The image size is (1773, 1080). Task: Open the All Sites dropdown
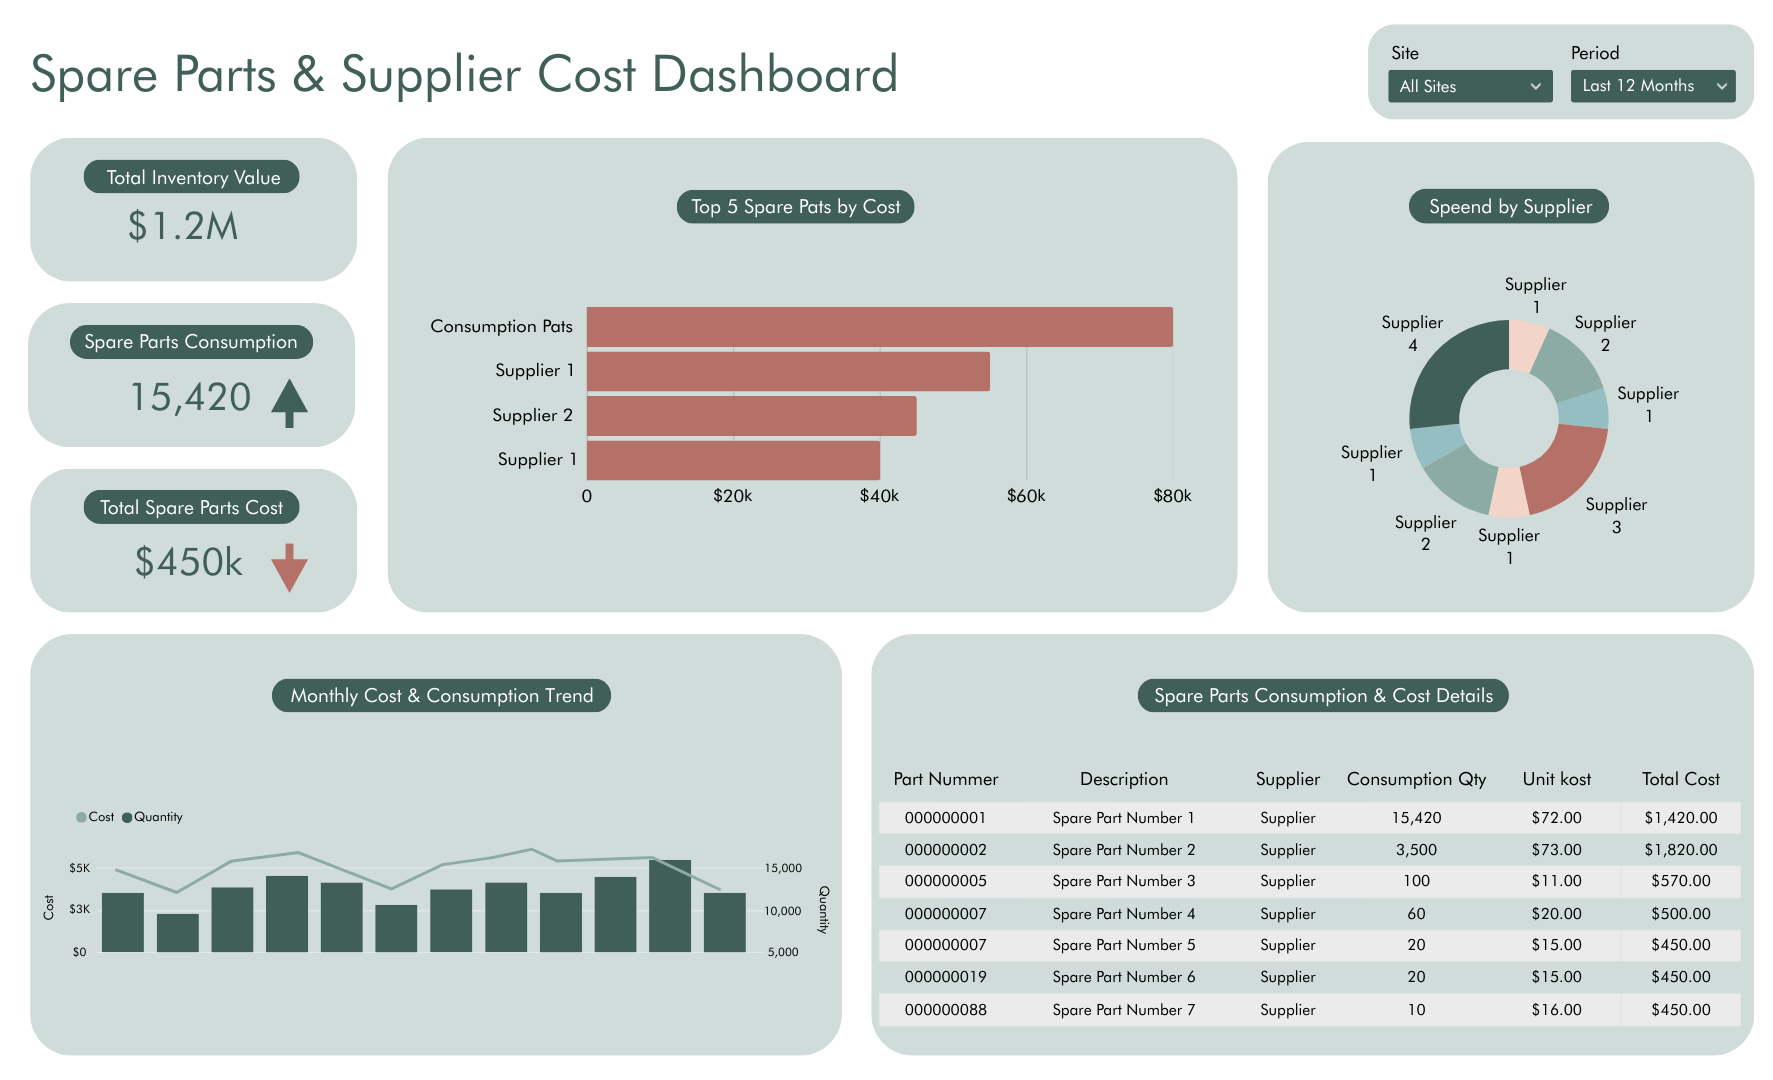click(x=1469, y=86)
